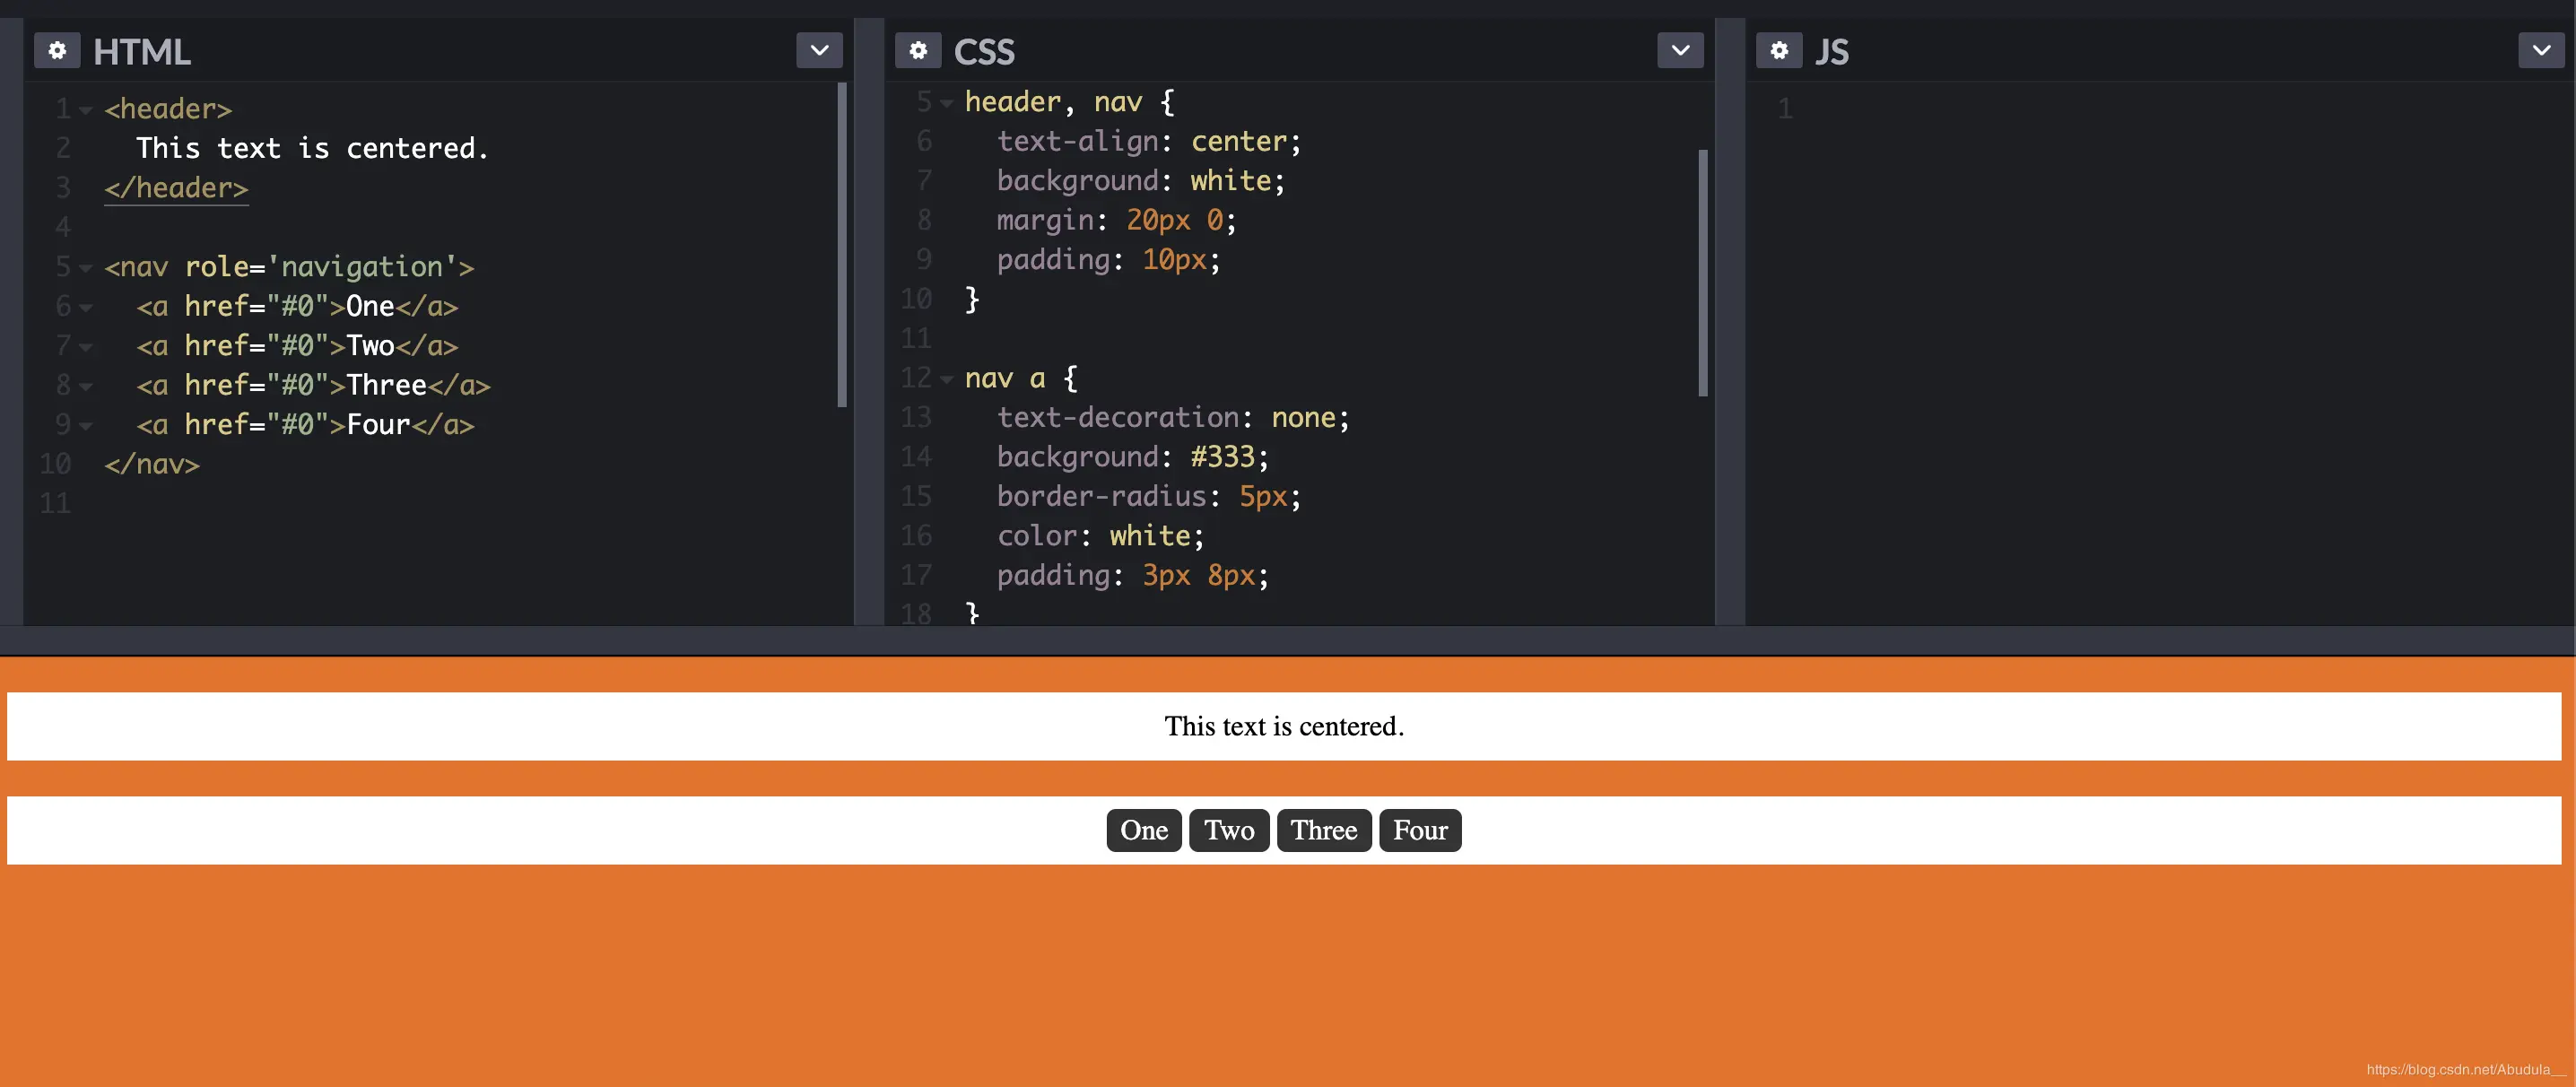Fold the 'nav a' CSS rule
This screenshot has height=1087, width=2576.
946,379
